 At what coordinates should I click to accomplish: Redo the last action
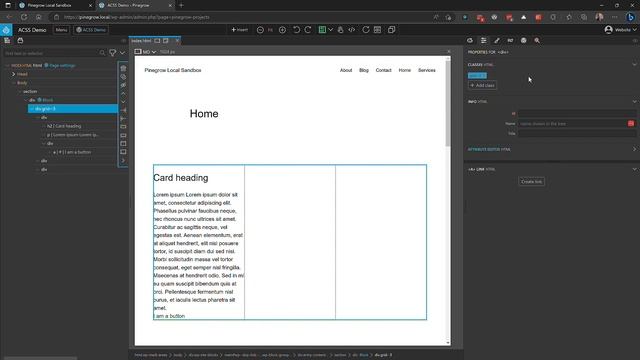click(308, 30)
